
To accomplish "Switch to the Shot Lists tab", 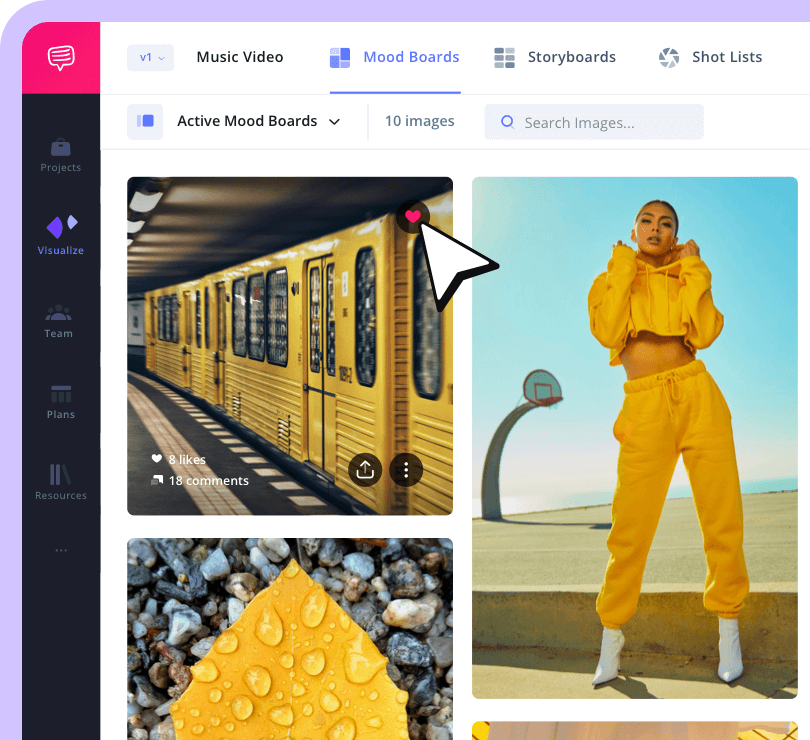I will coord(710,57).
